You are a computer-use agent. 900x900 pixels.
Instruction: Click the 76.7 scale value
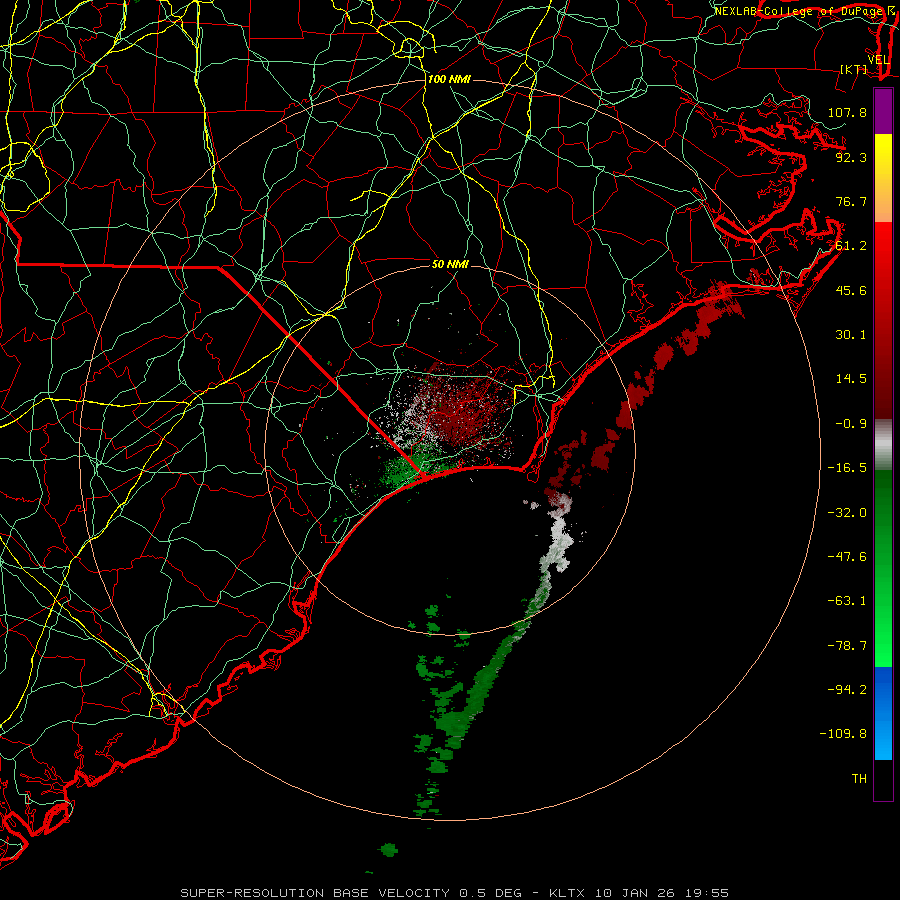coord(851,201)
